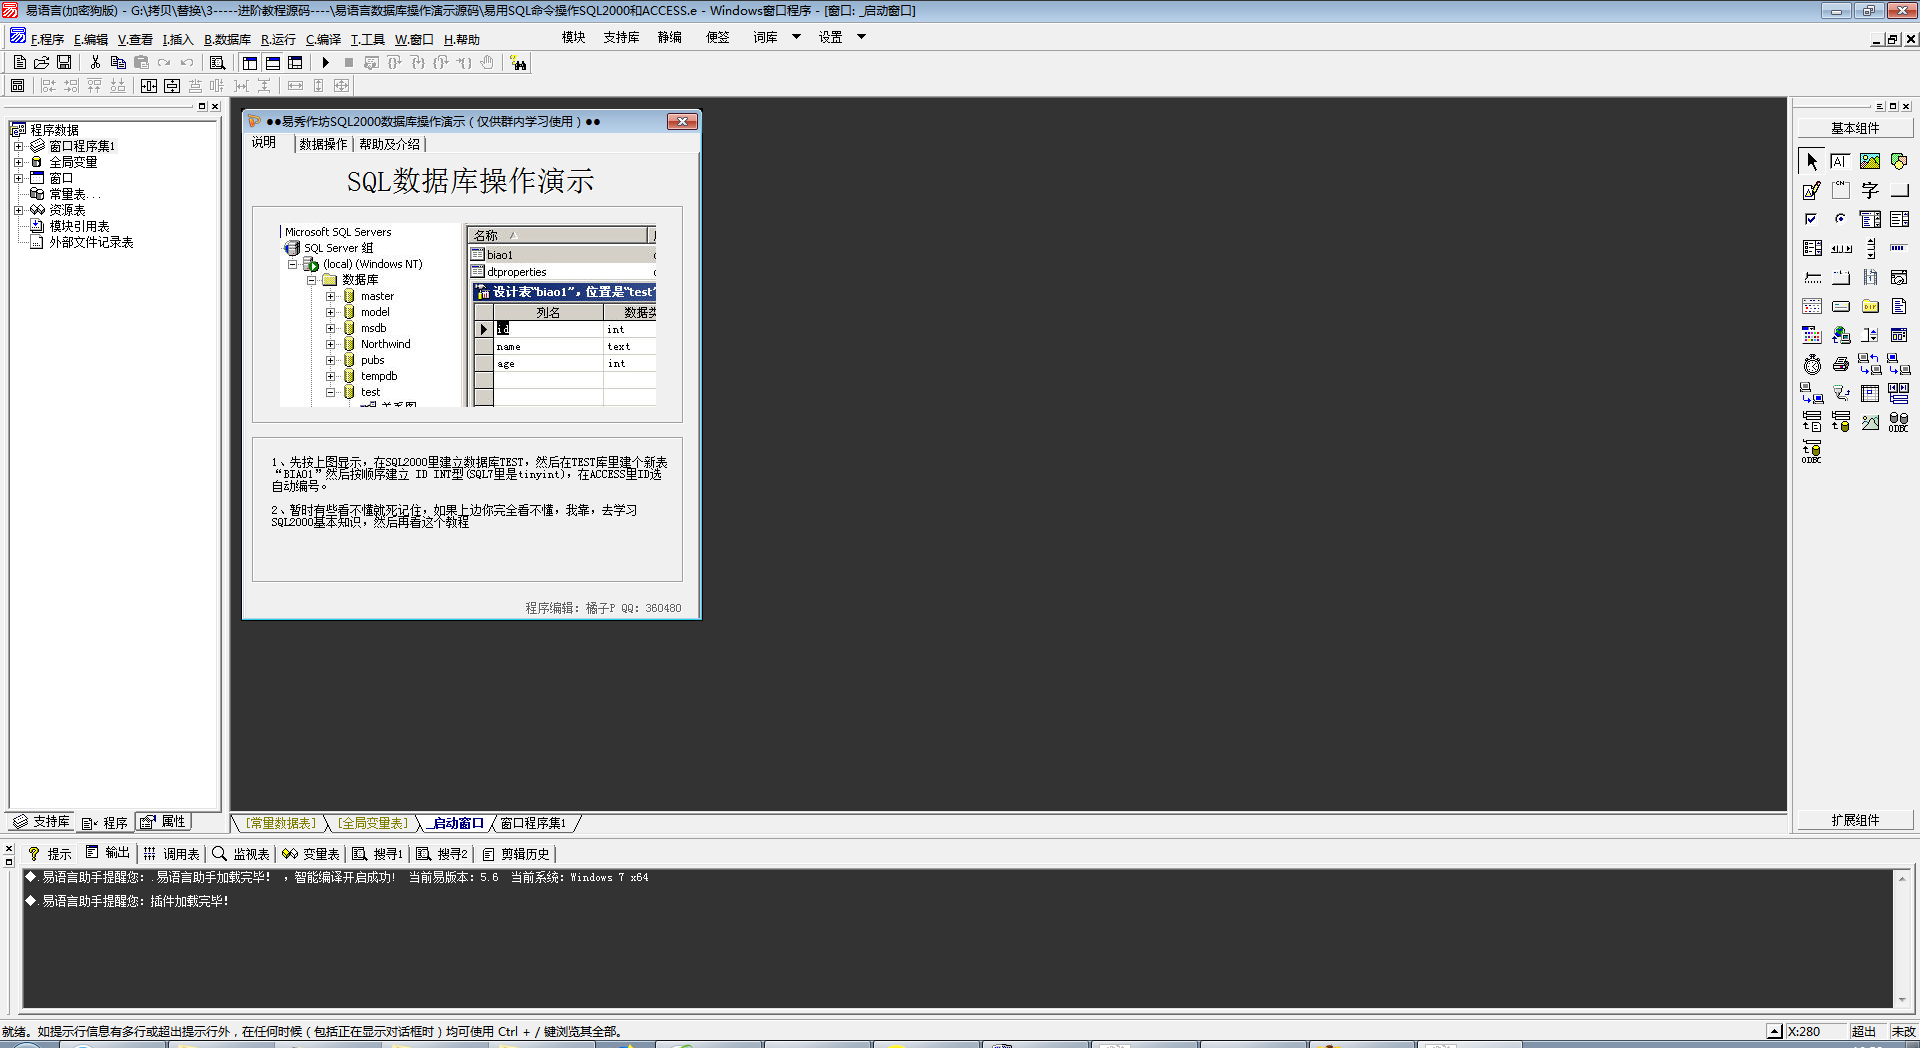This screenshot has height=1048, width=1920.
Task: Click the 模块 toolbar button
Action: click(x=573, y=37)
